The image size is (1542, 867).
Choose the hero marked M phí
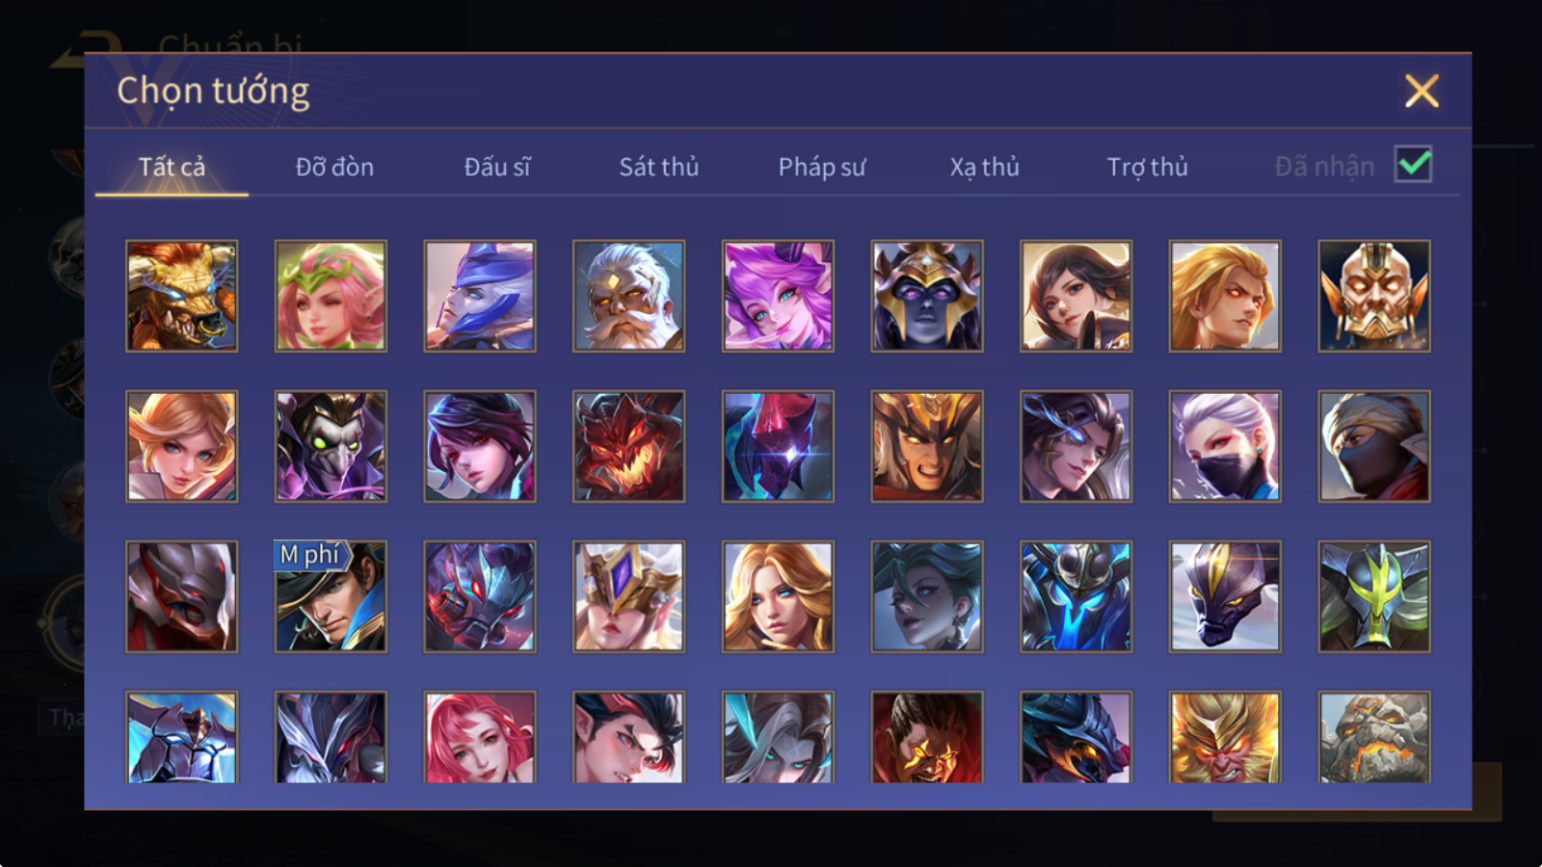[331, 597]
